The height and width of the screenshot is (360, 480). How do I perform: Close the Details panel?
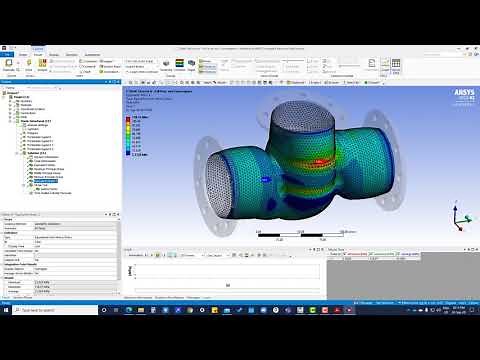point(118,214)
